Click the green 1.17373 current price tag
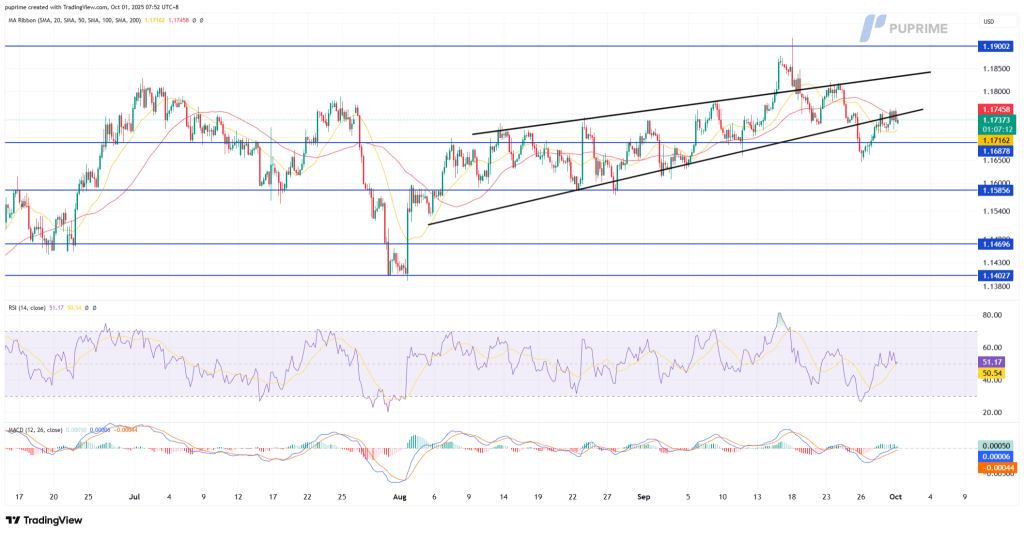 coord(997,119)
